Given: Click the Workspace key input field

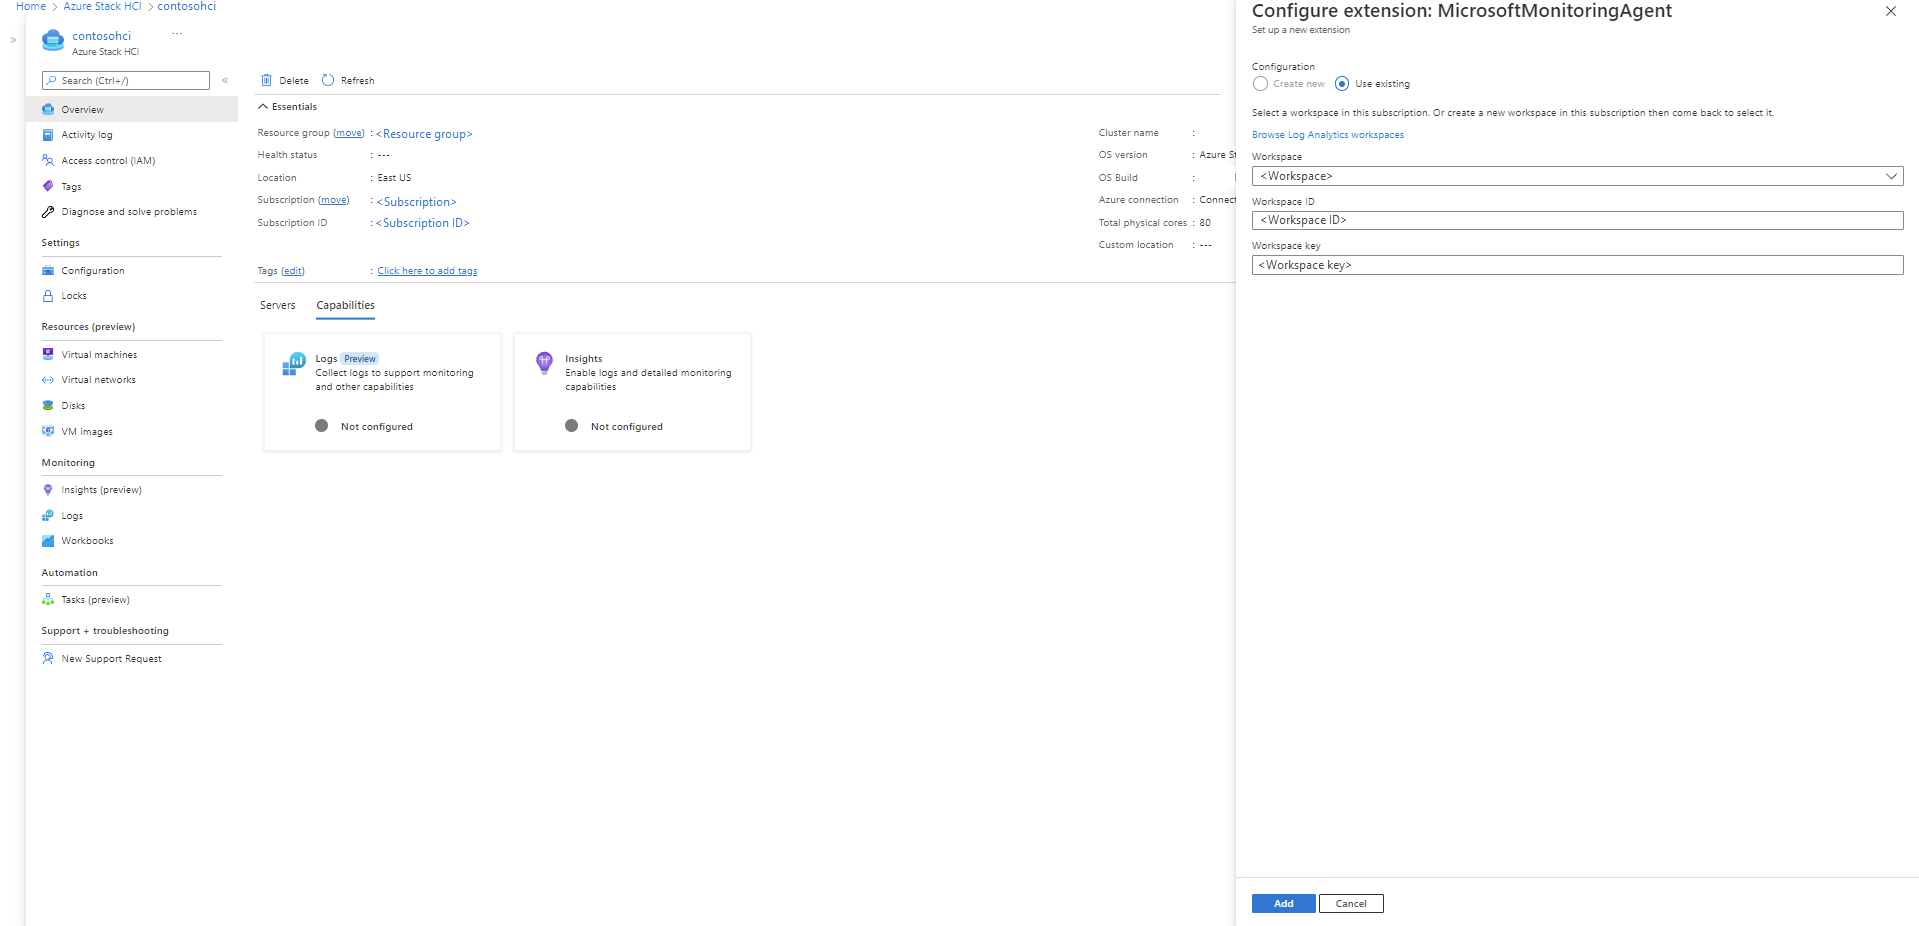Looking at the screenshot, I should click(1577, 265).
